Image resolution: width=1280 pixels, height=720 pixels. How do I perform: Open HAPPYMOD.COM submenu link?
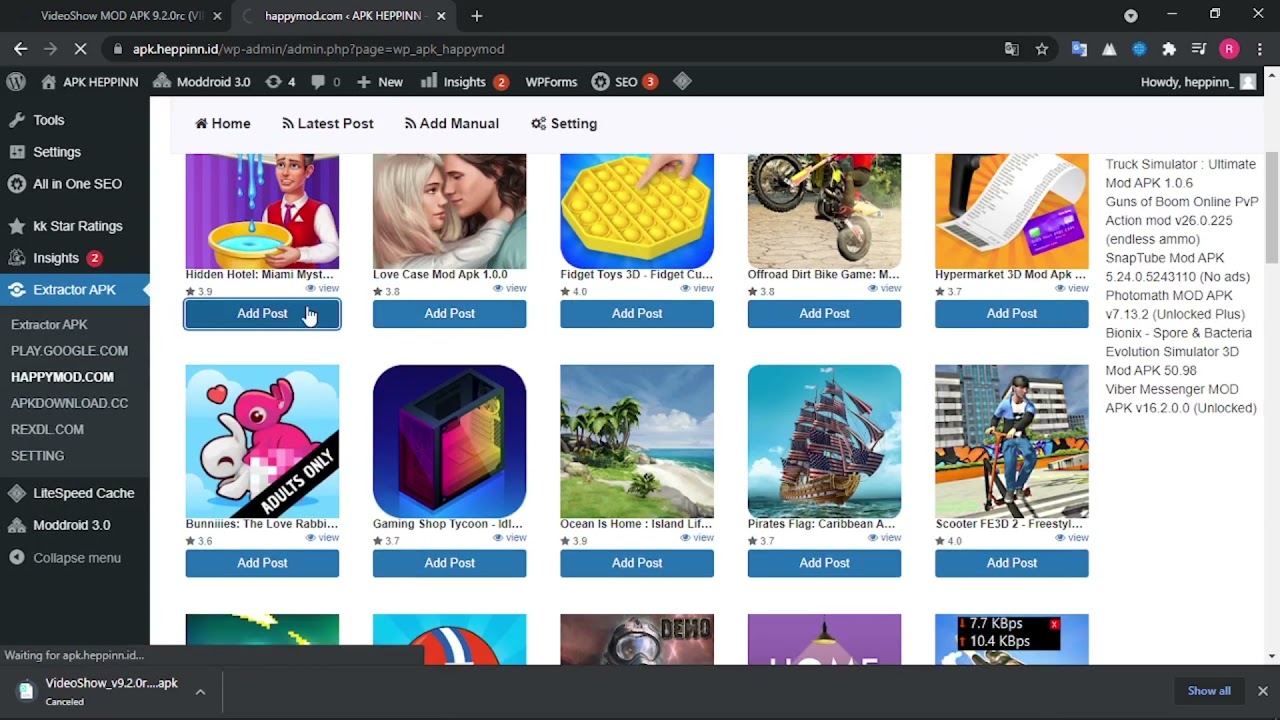(62, 377)
